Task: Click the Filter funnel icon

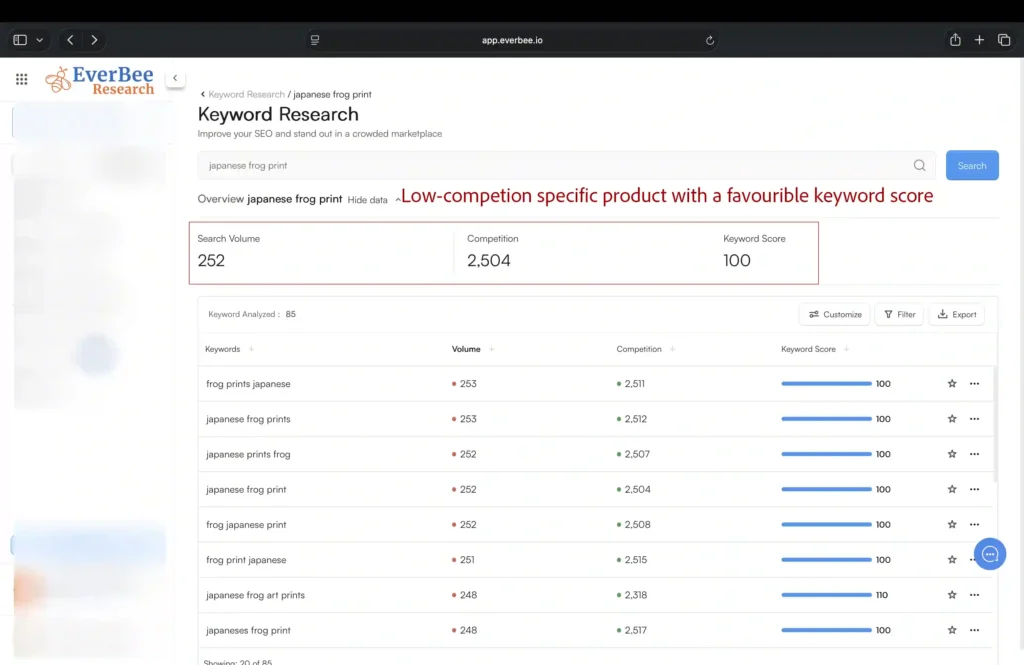Action: [889, 314]
